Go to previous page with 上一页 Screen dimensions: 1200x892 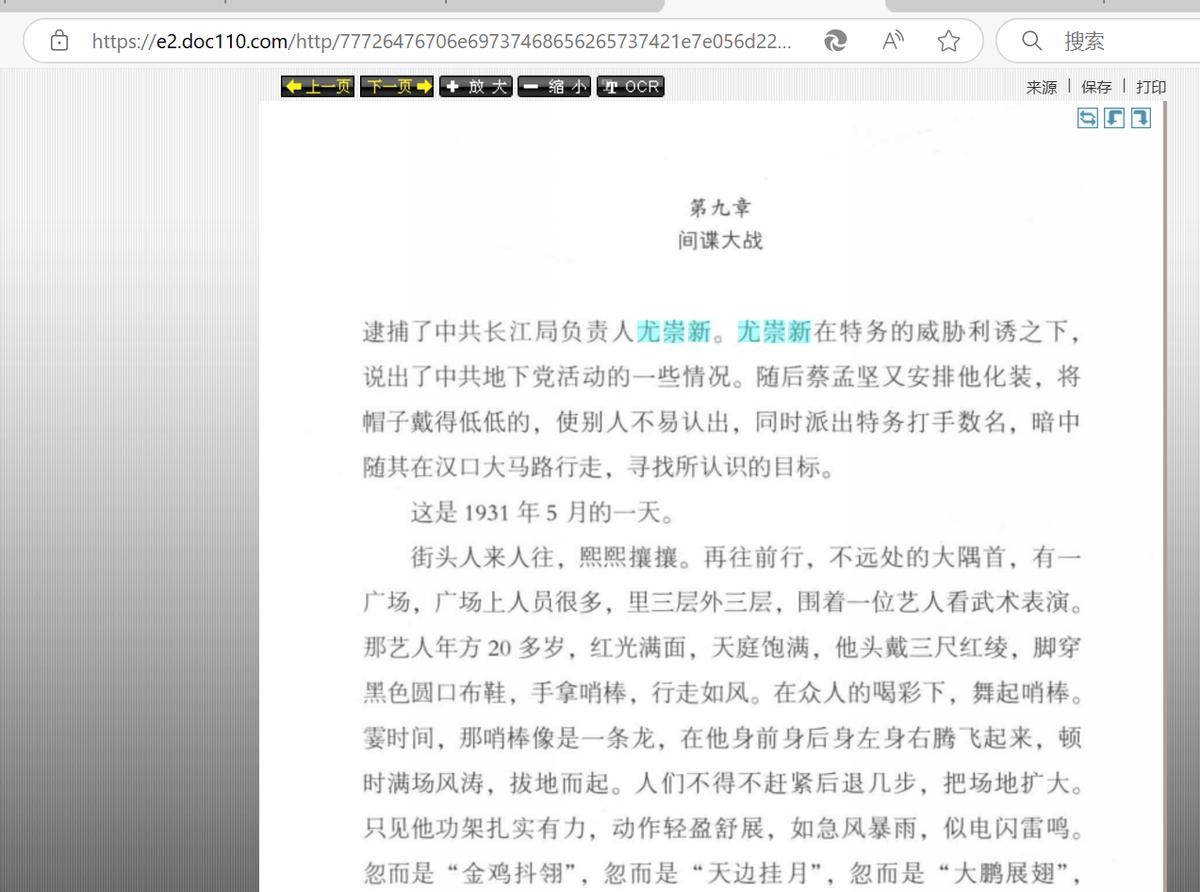click(317, 87)
